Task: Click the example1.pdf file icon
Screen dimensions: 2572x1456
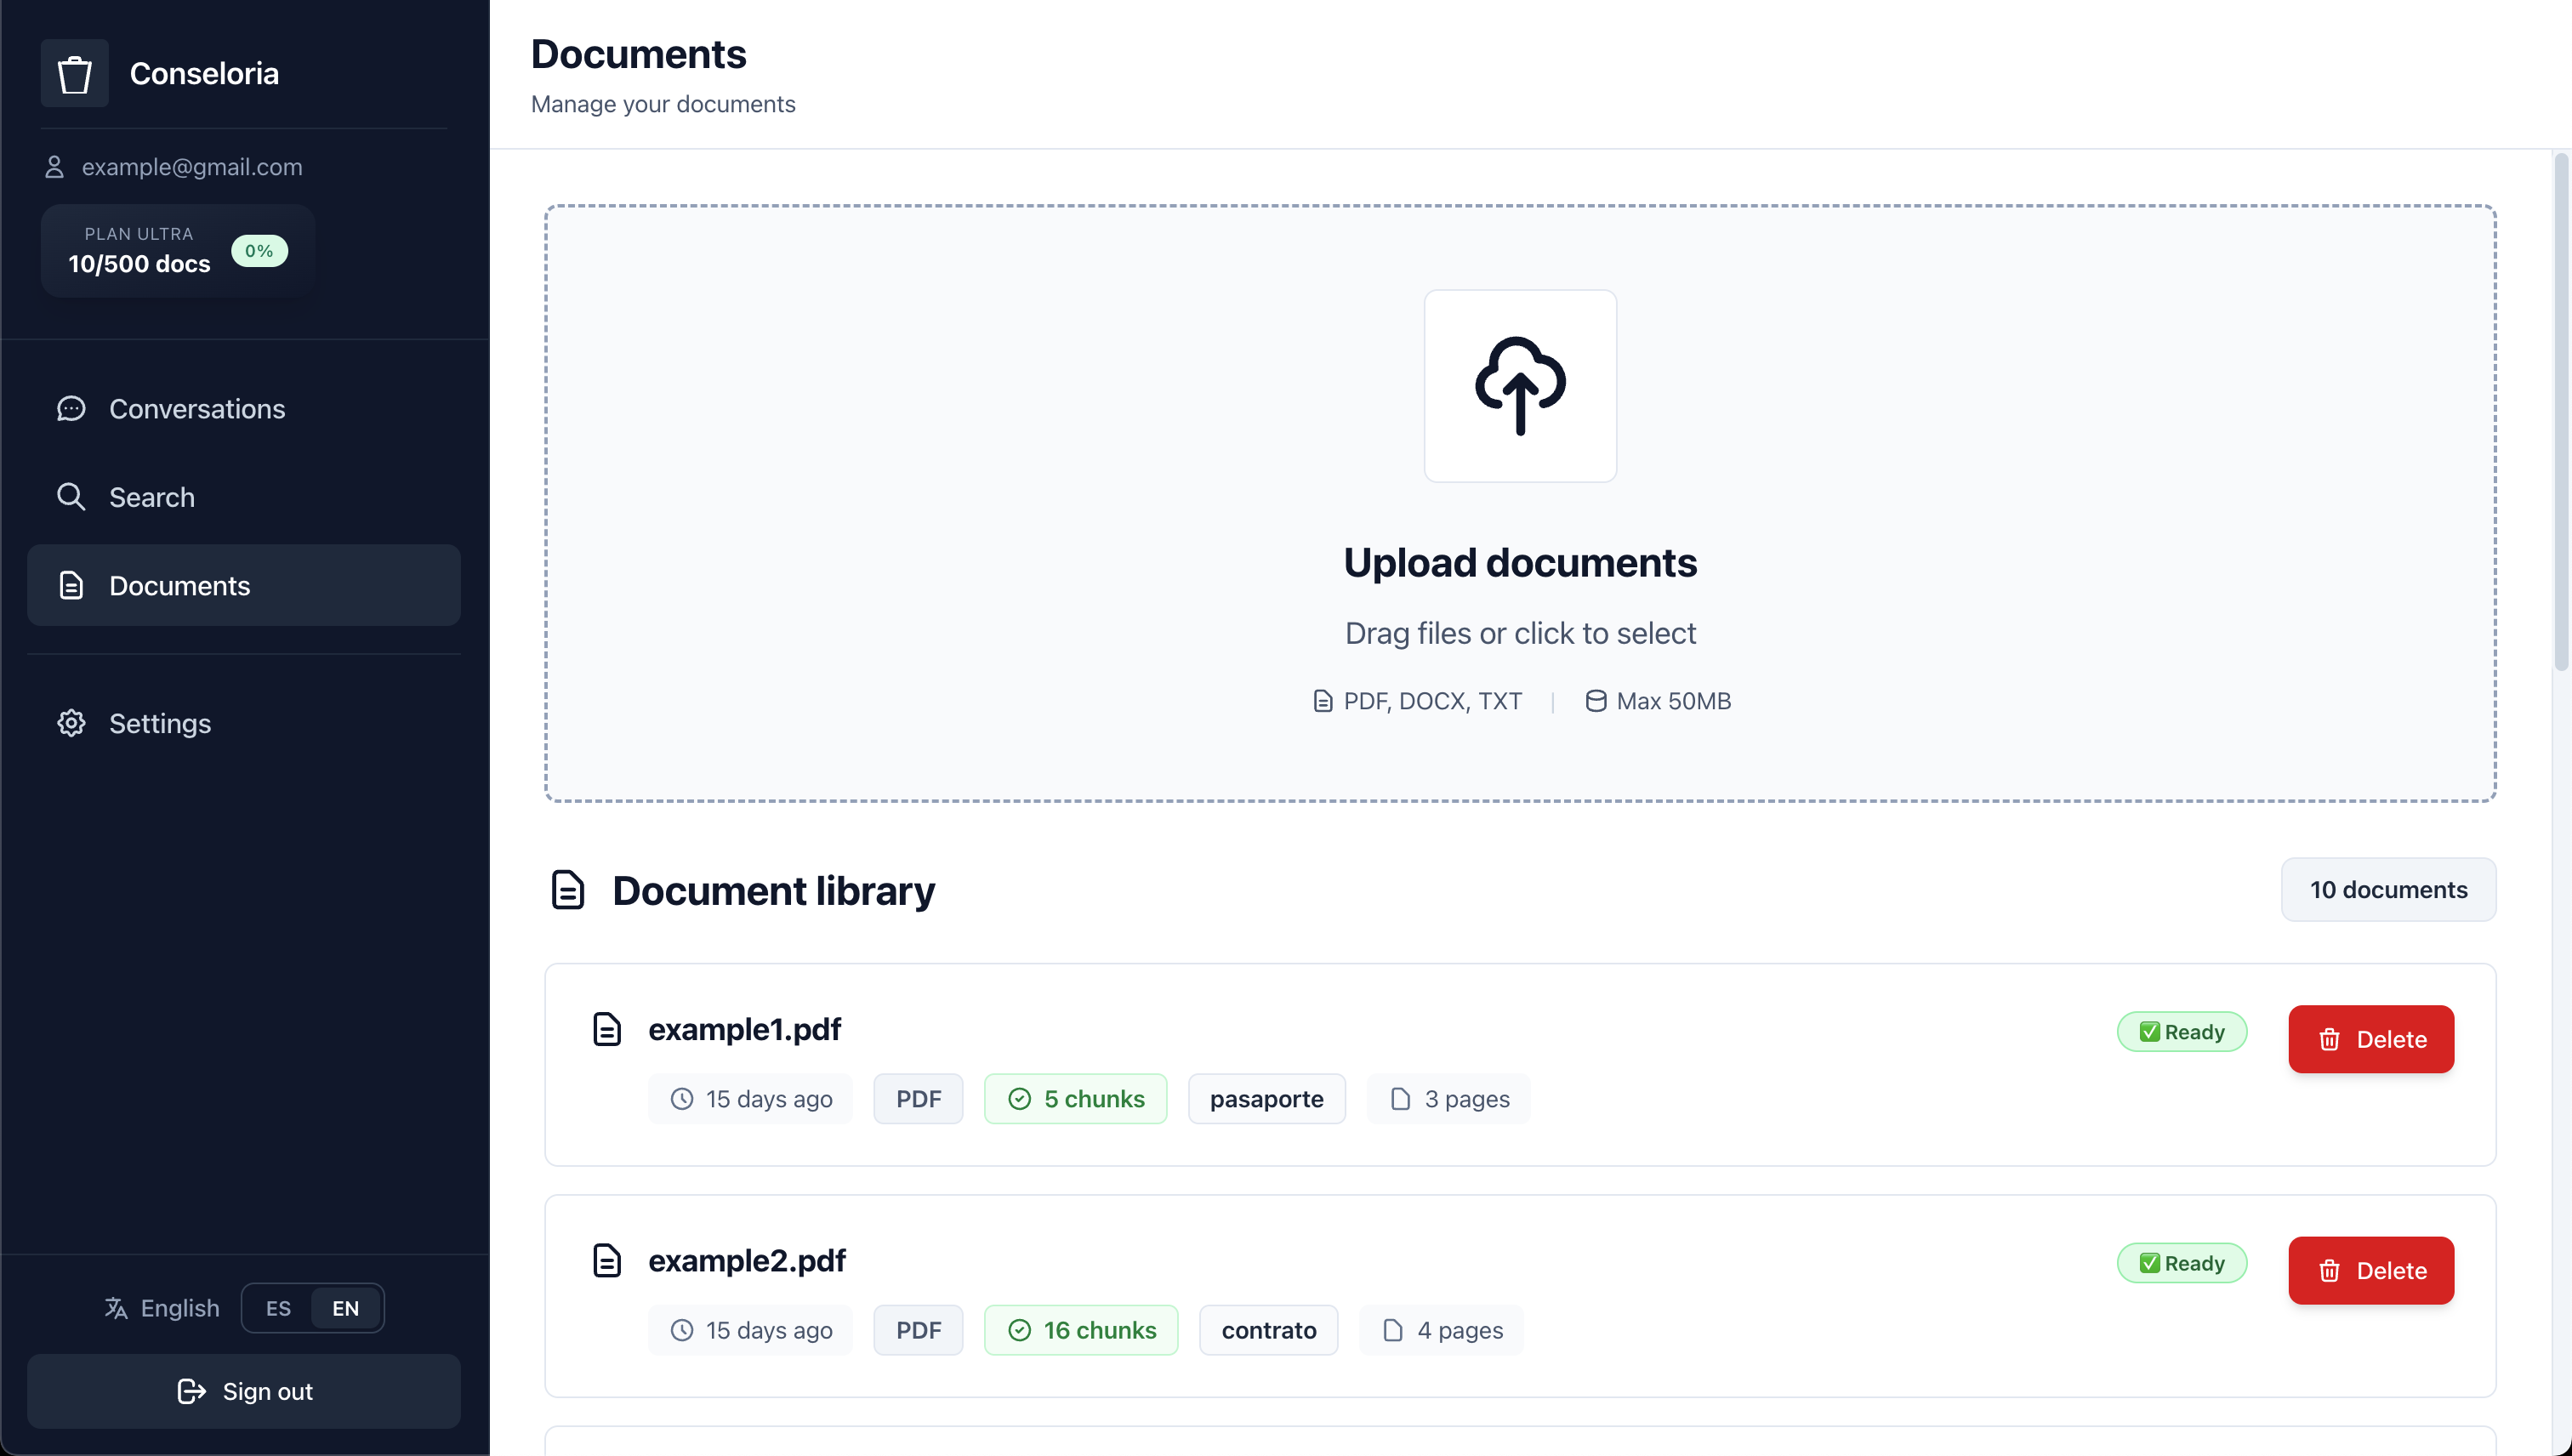Action: click(x=607, y=1029)
